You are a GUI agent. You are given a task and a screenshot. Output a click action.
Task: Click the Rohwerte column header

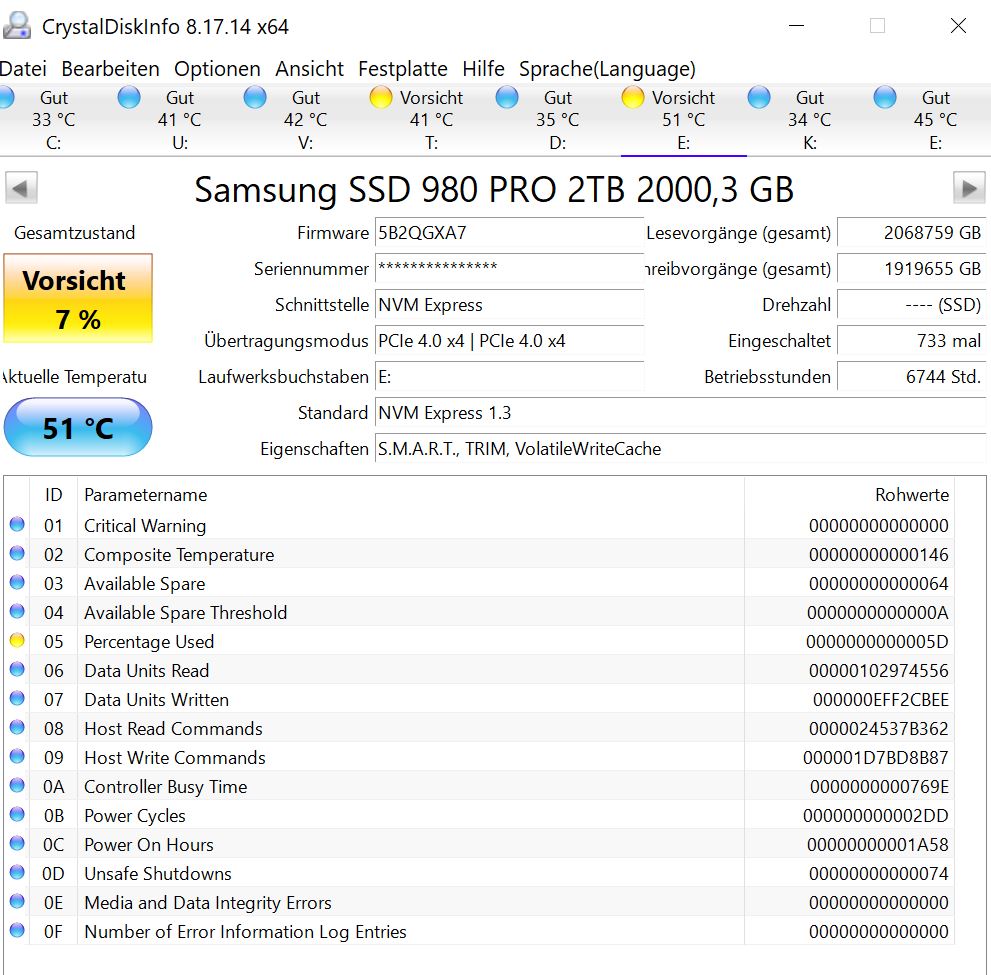(849, 494)
